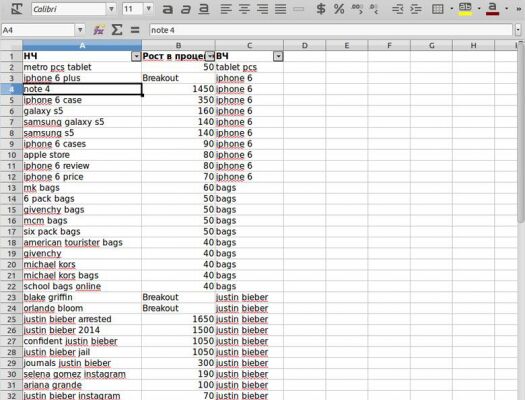Image resolution: width=525 pixels, height=400 pixels.
Task: Justify cell text
Action: tap(280, 9)
